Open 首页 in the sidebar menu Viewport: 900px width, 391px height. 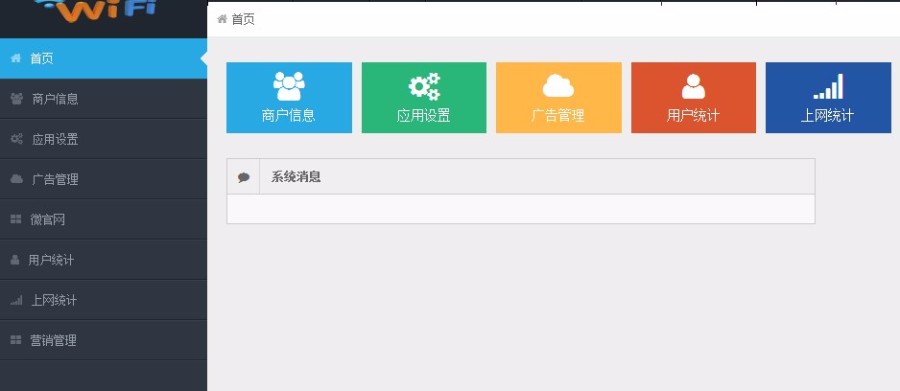103,59
